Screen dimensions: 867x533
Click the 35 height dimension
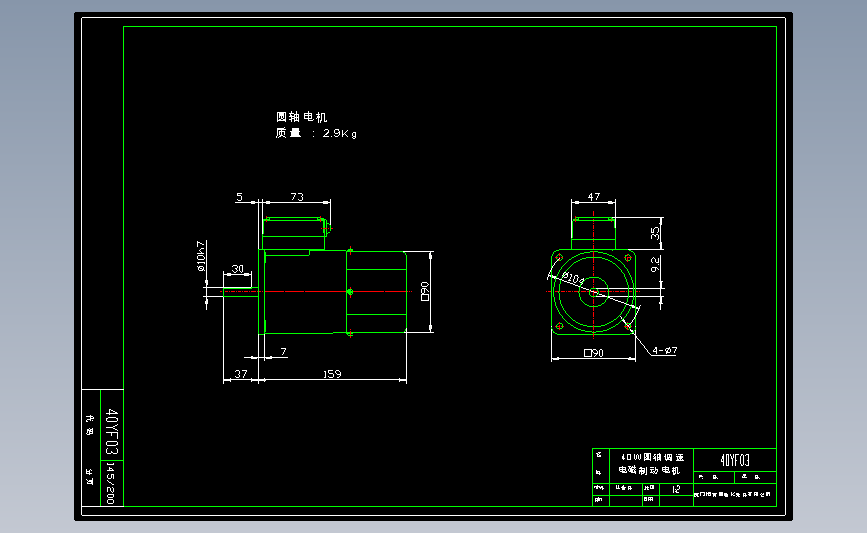[x=655, y=233]
